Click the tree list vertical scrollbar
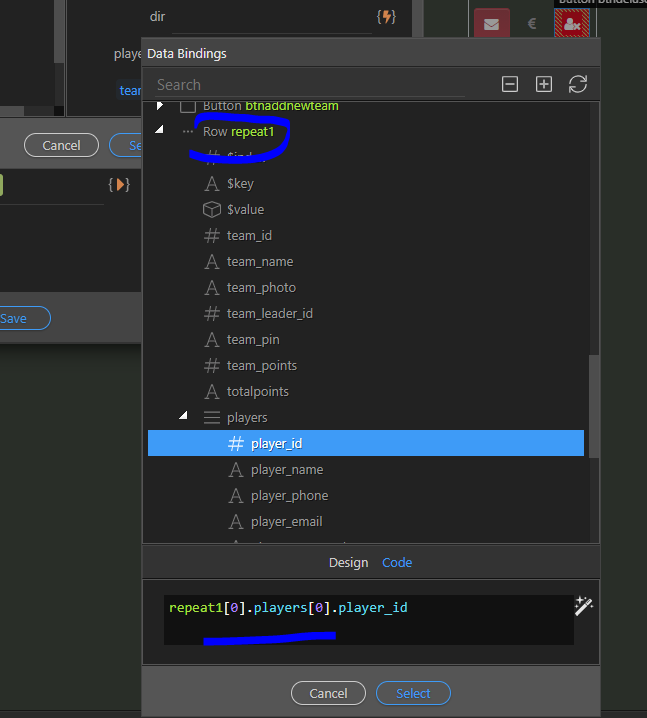Viewport: 647px width, 718px height. 594,400
